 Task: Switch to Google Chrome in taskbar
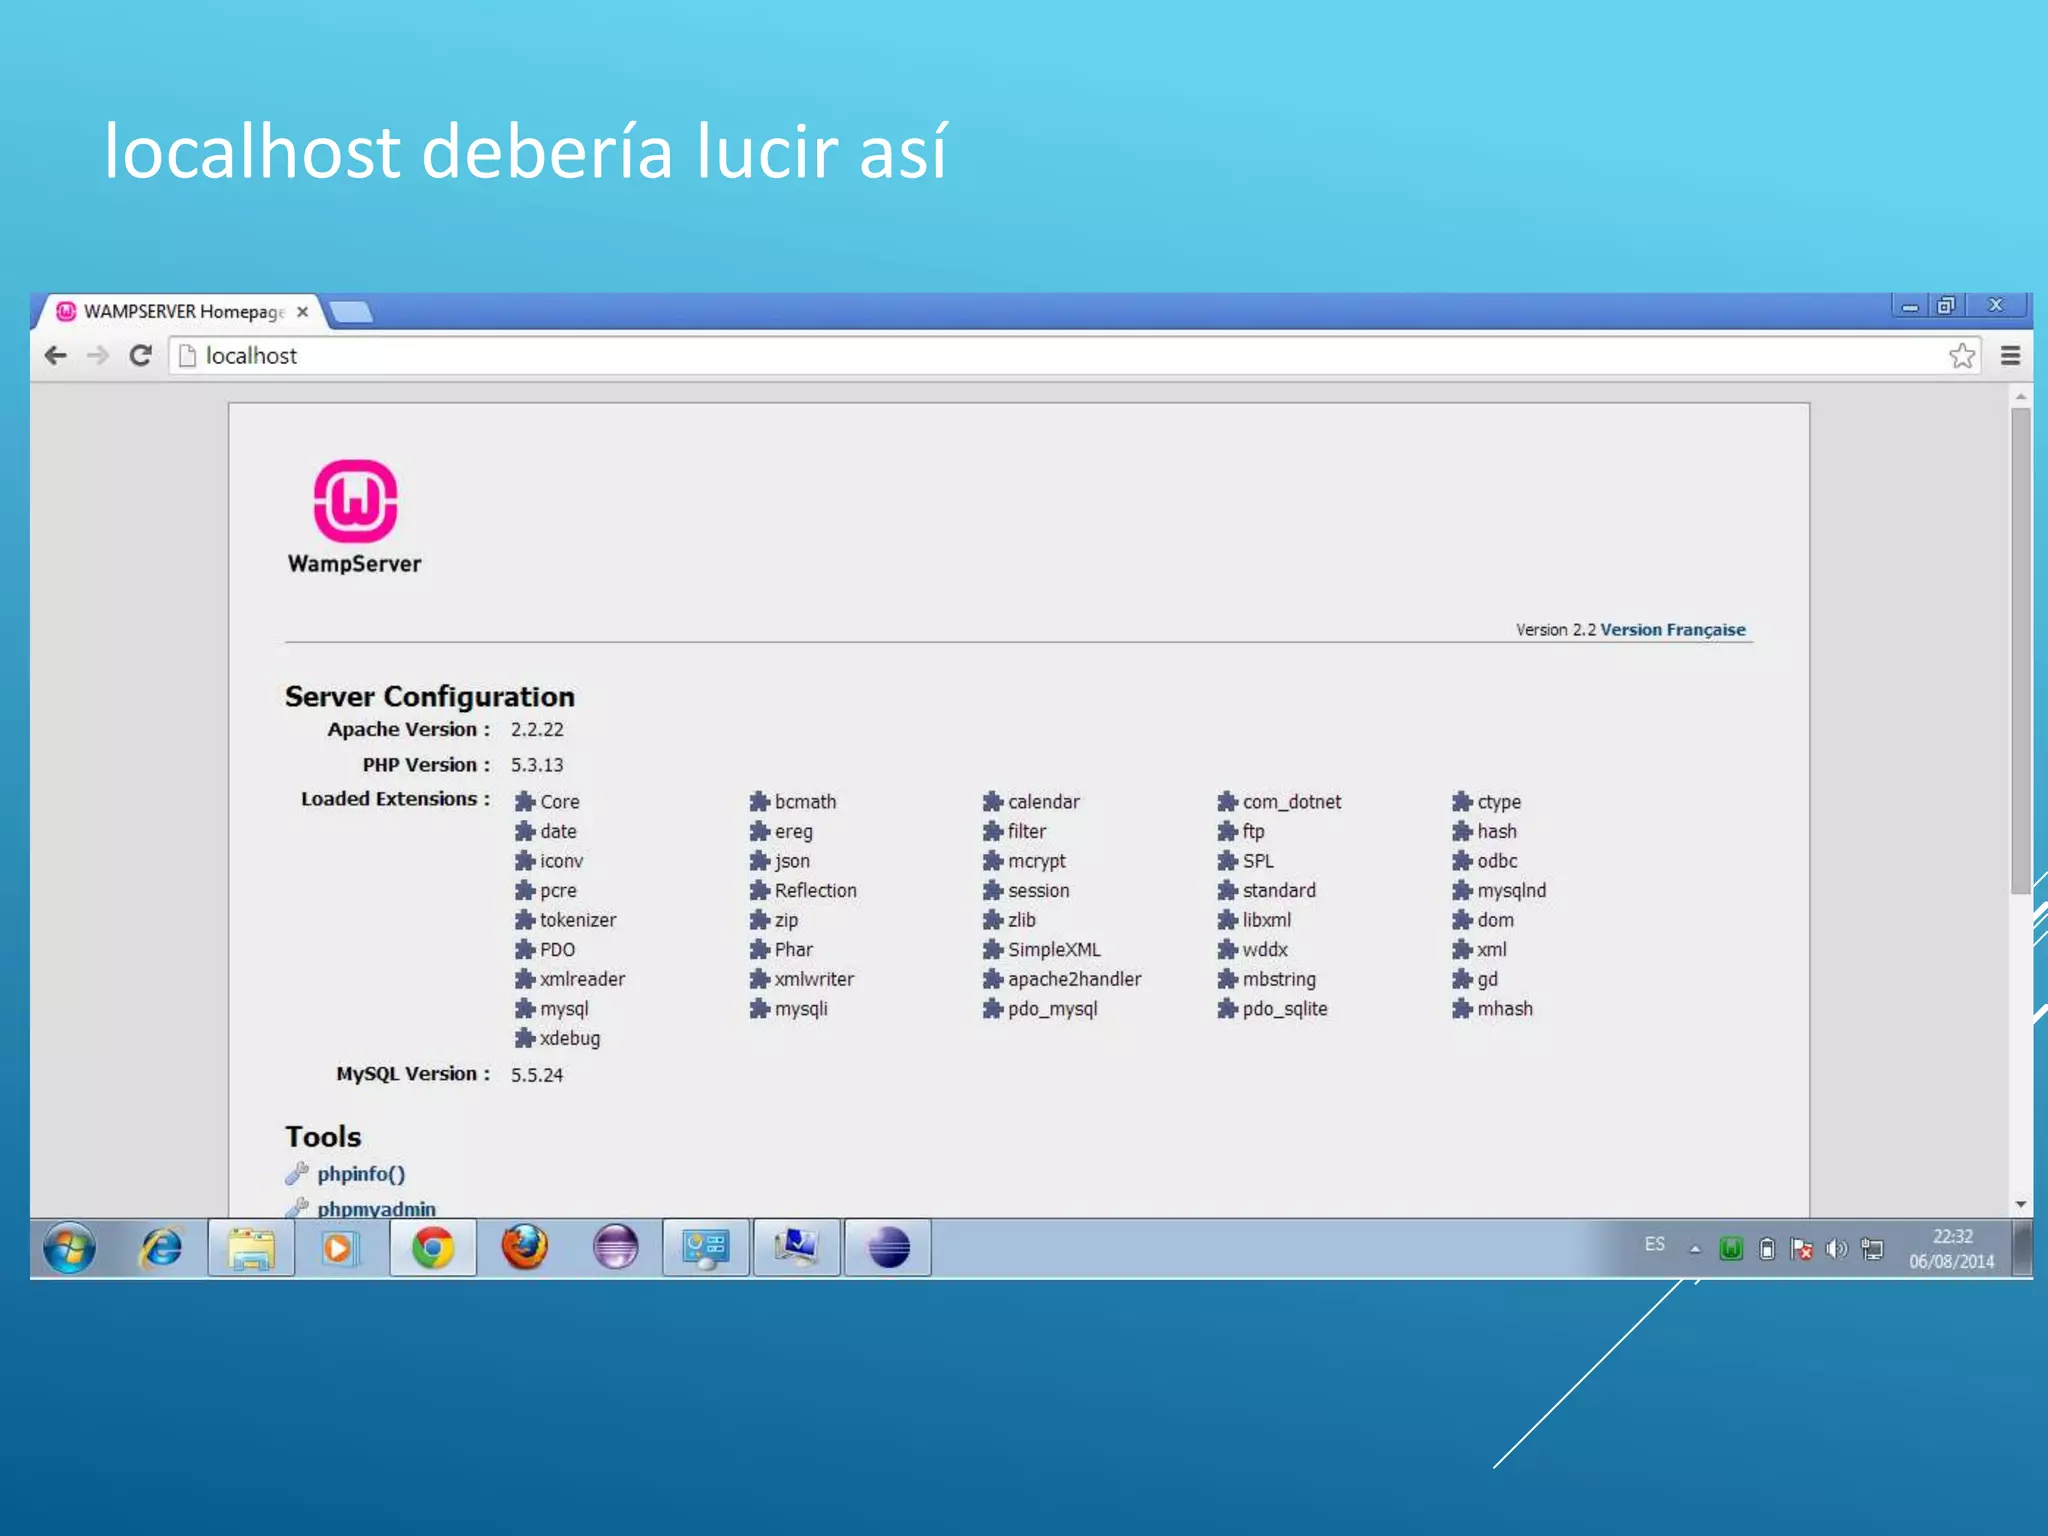[x=433, y=1248]
